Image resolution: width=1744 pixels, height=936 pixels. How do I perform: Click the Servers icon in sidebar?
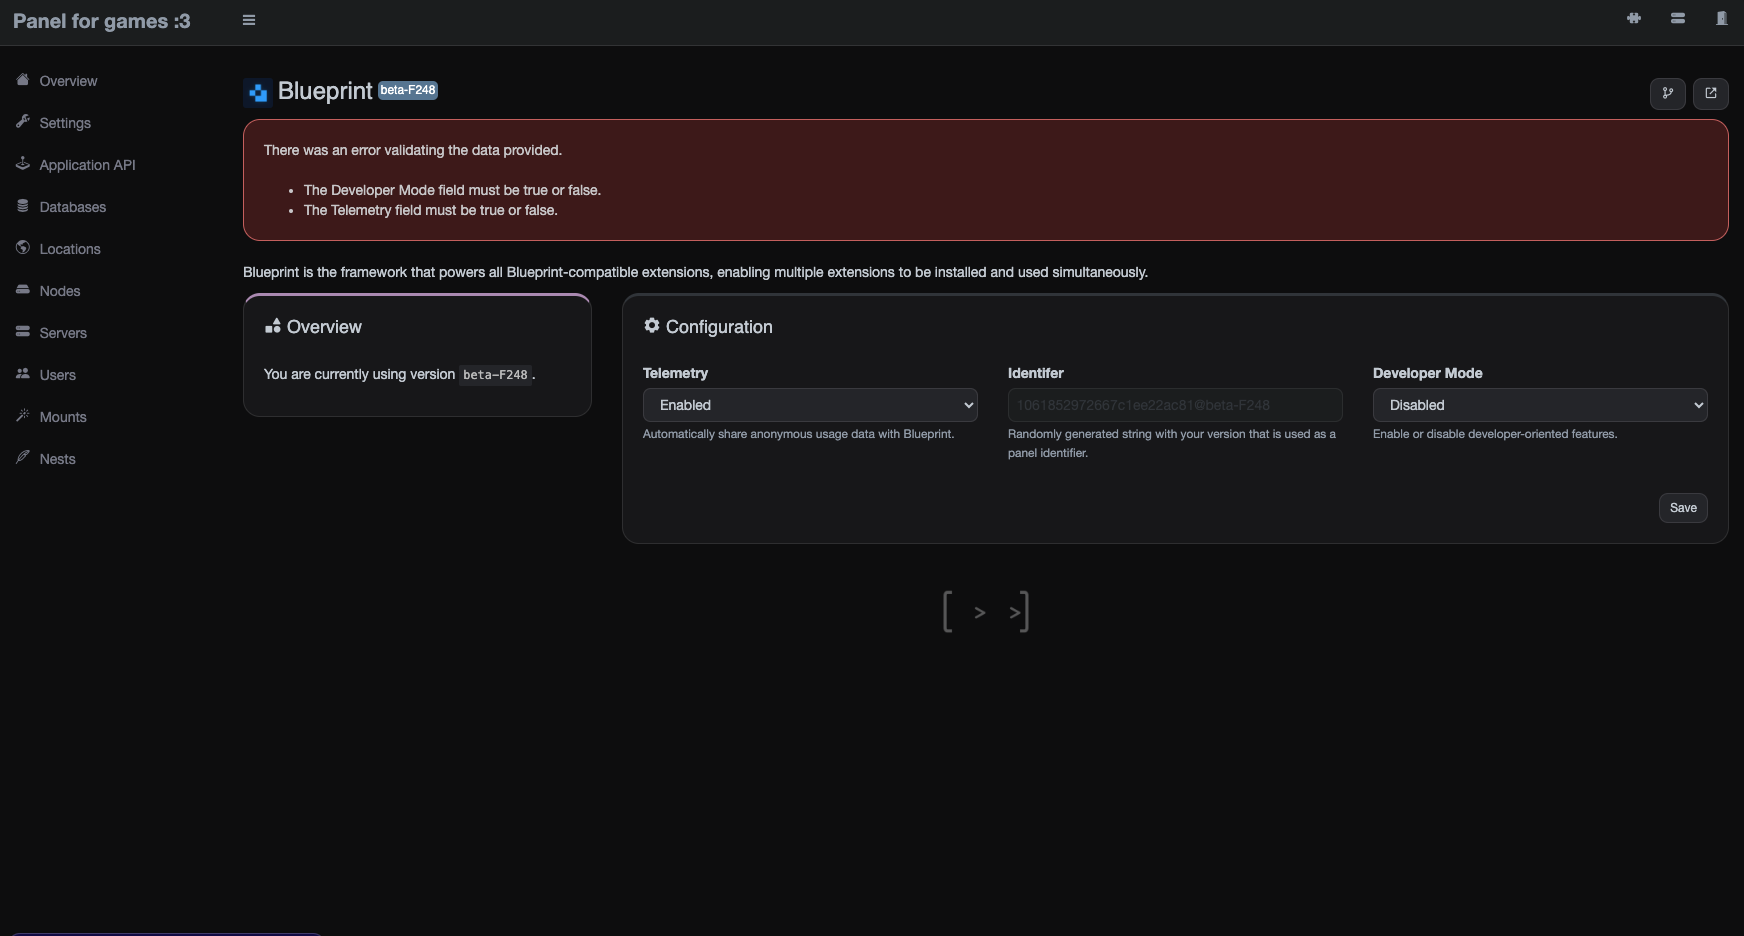click(x=23, y=332)
